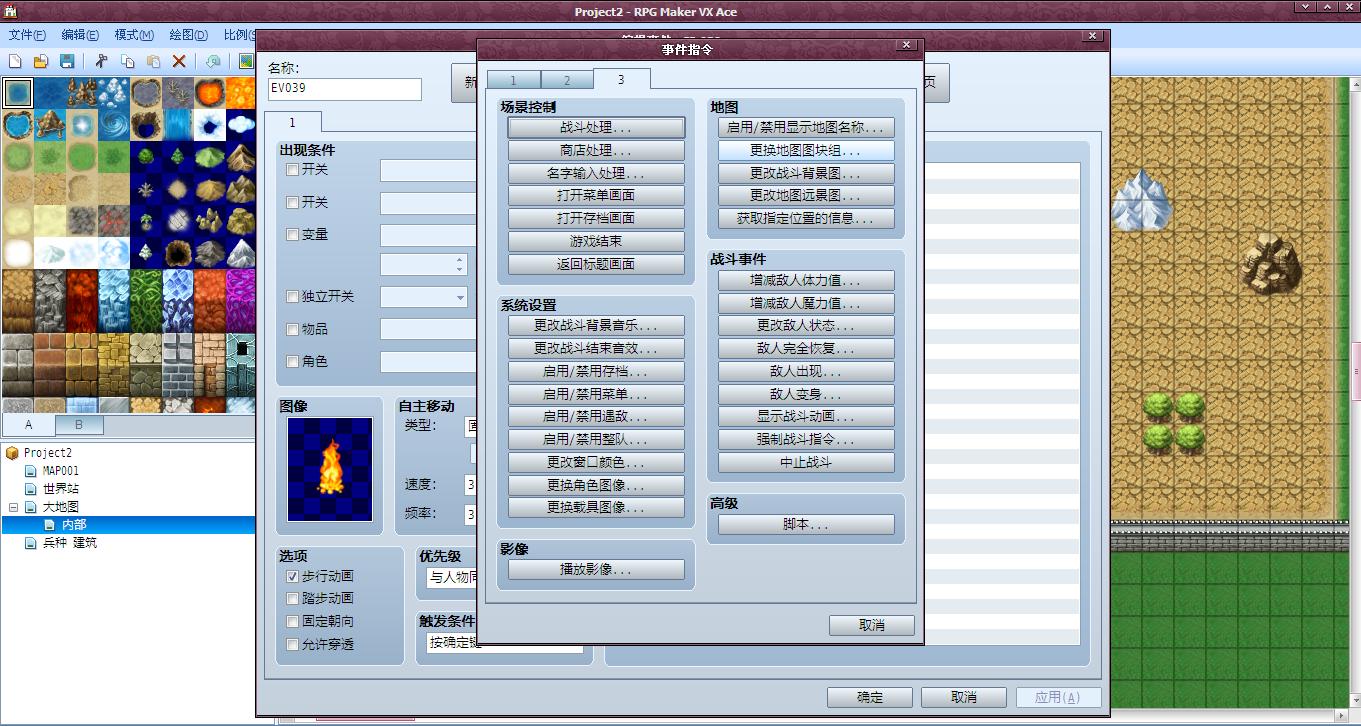1361x726 pixels.
Task: Uncheck the 步行动画 option
Action: [292, 577]
